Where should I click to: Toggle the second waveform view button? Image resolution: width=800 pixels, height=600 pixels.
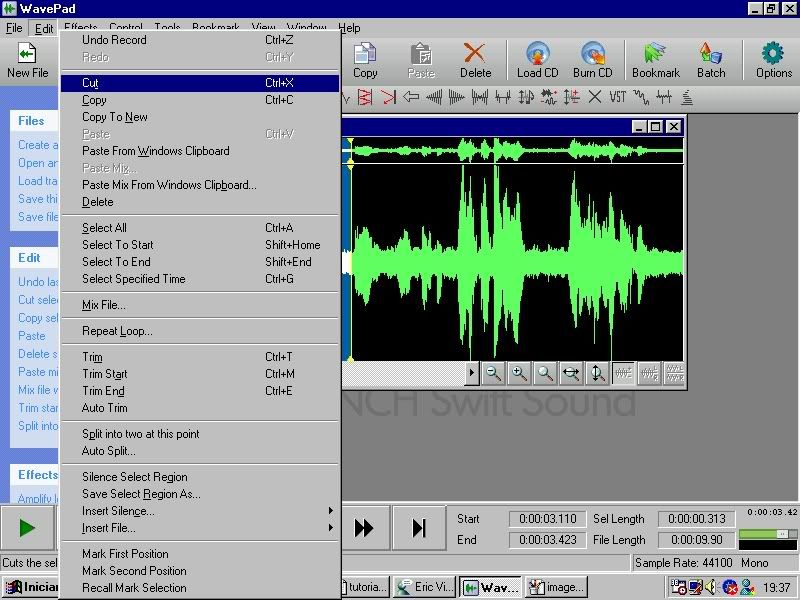tap(649, 374)
